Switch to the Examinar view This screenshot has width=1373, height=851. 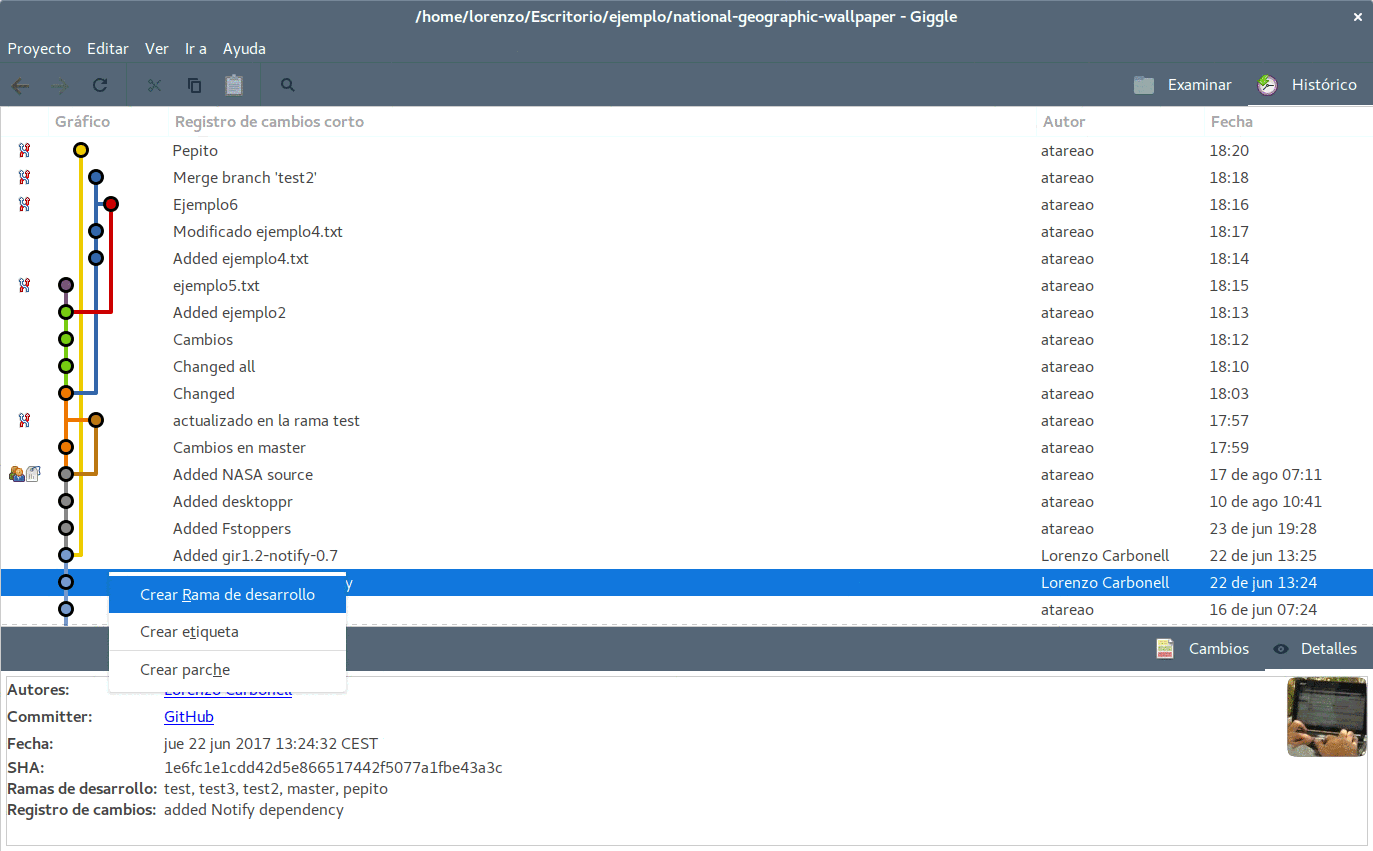pyautogui.click(x=1183, y=84)
